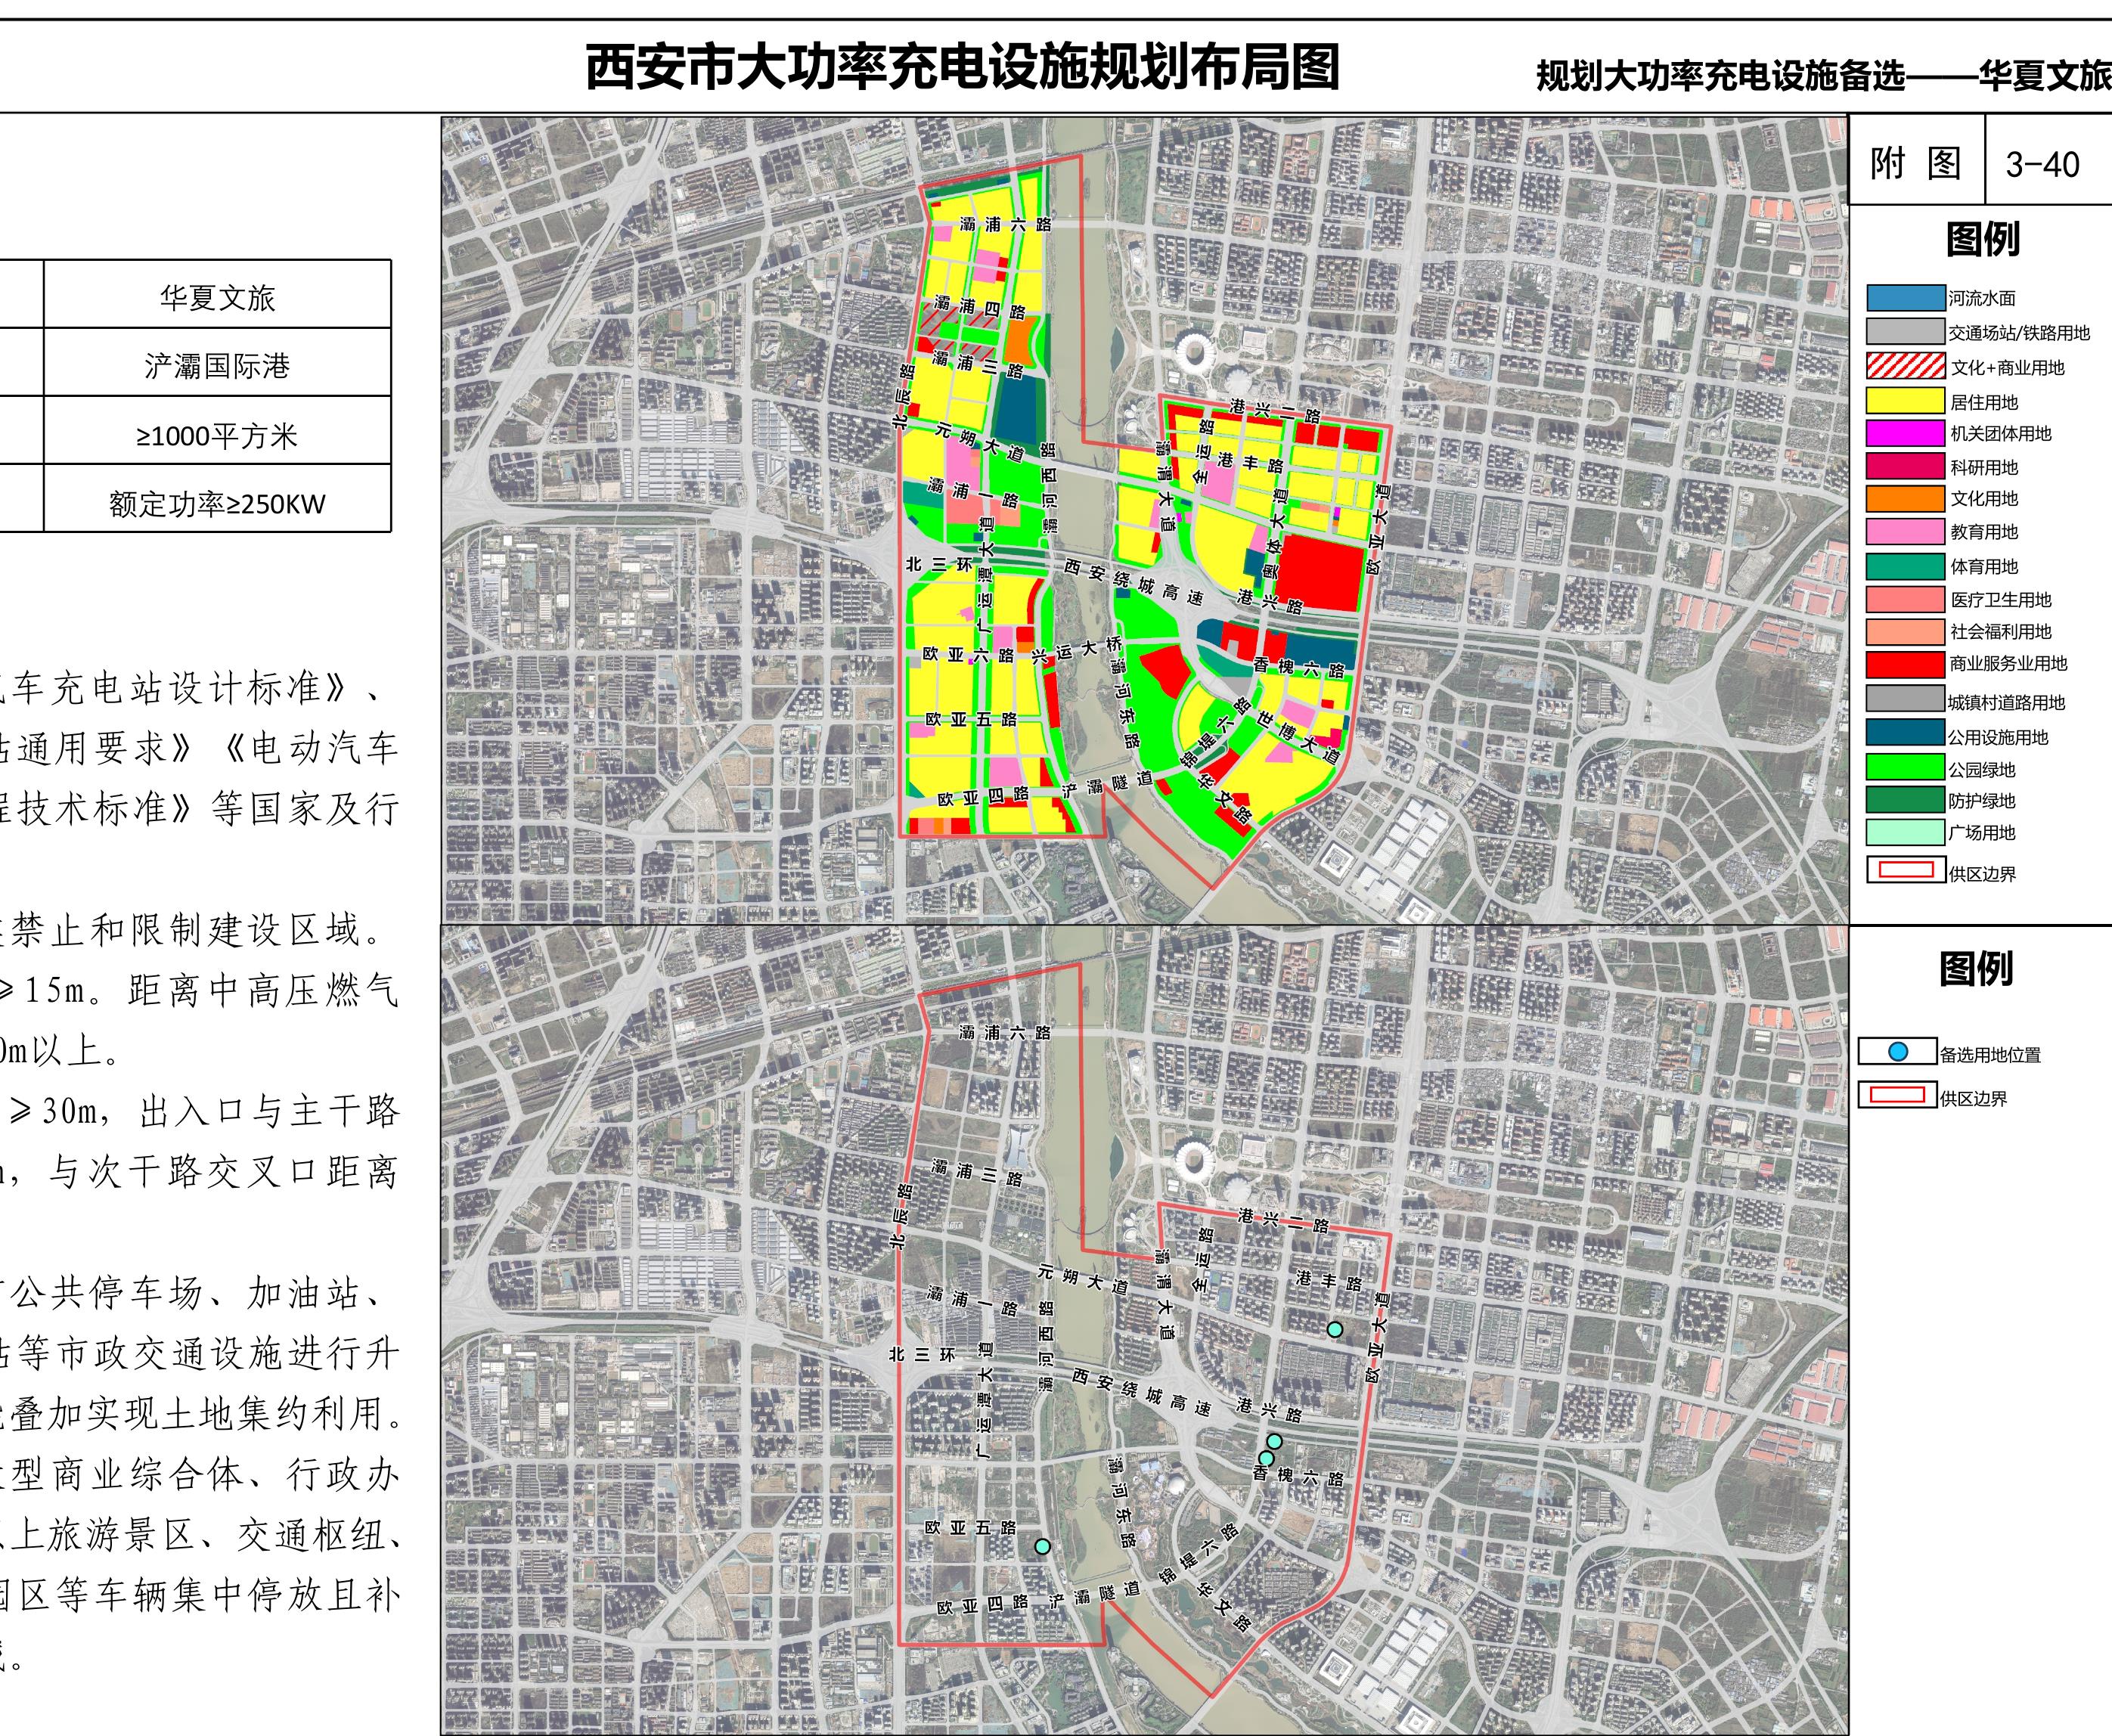Click the grey 城镇村道路用地 legend swatch

pyautogui.click(x=1905, y=699)
